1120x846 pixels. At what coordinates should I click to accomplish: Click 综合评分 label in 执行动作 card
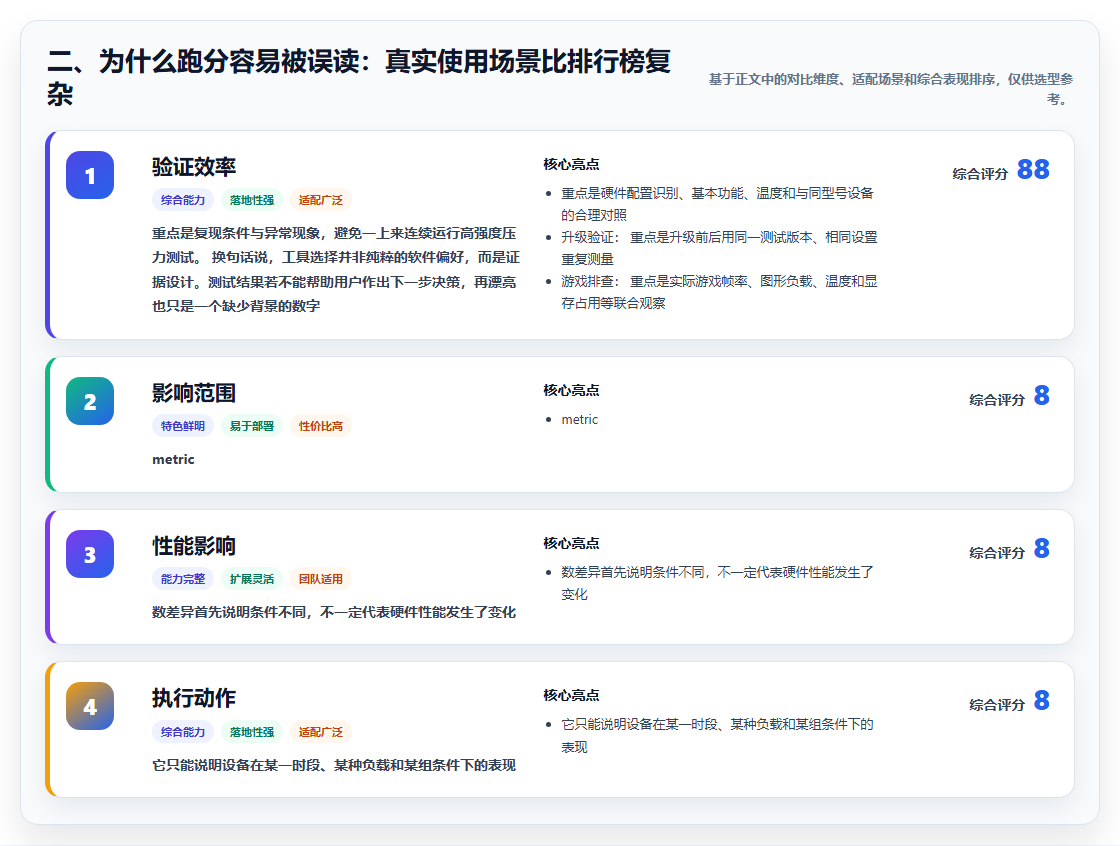coord(997,705)
